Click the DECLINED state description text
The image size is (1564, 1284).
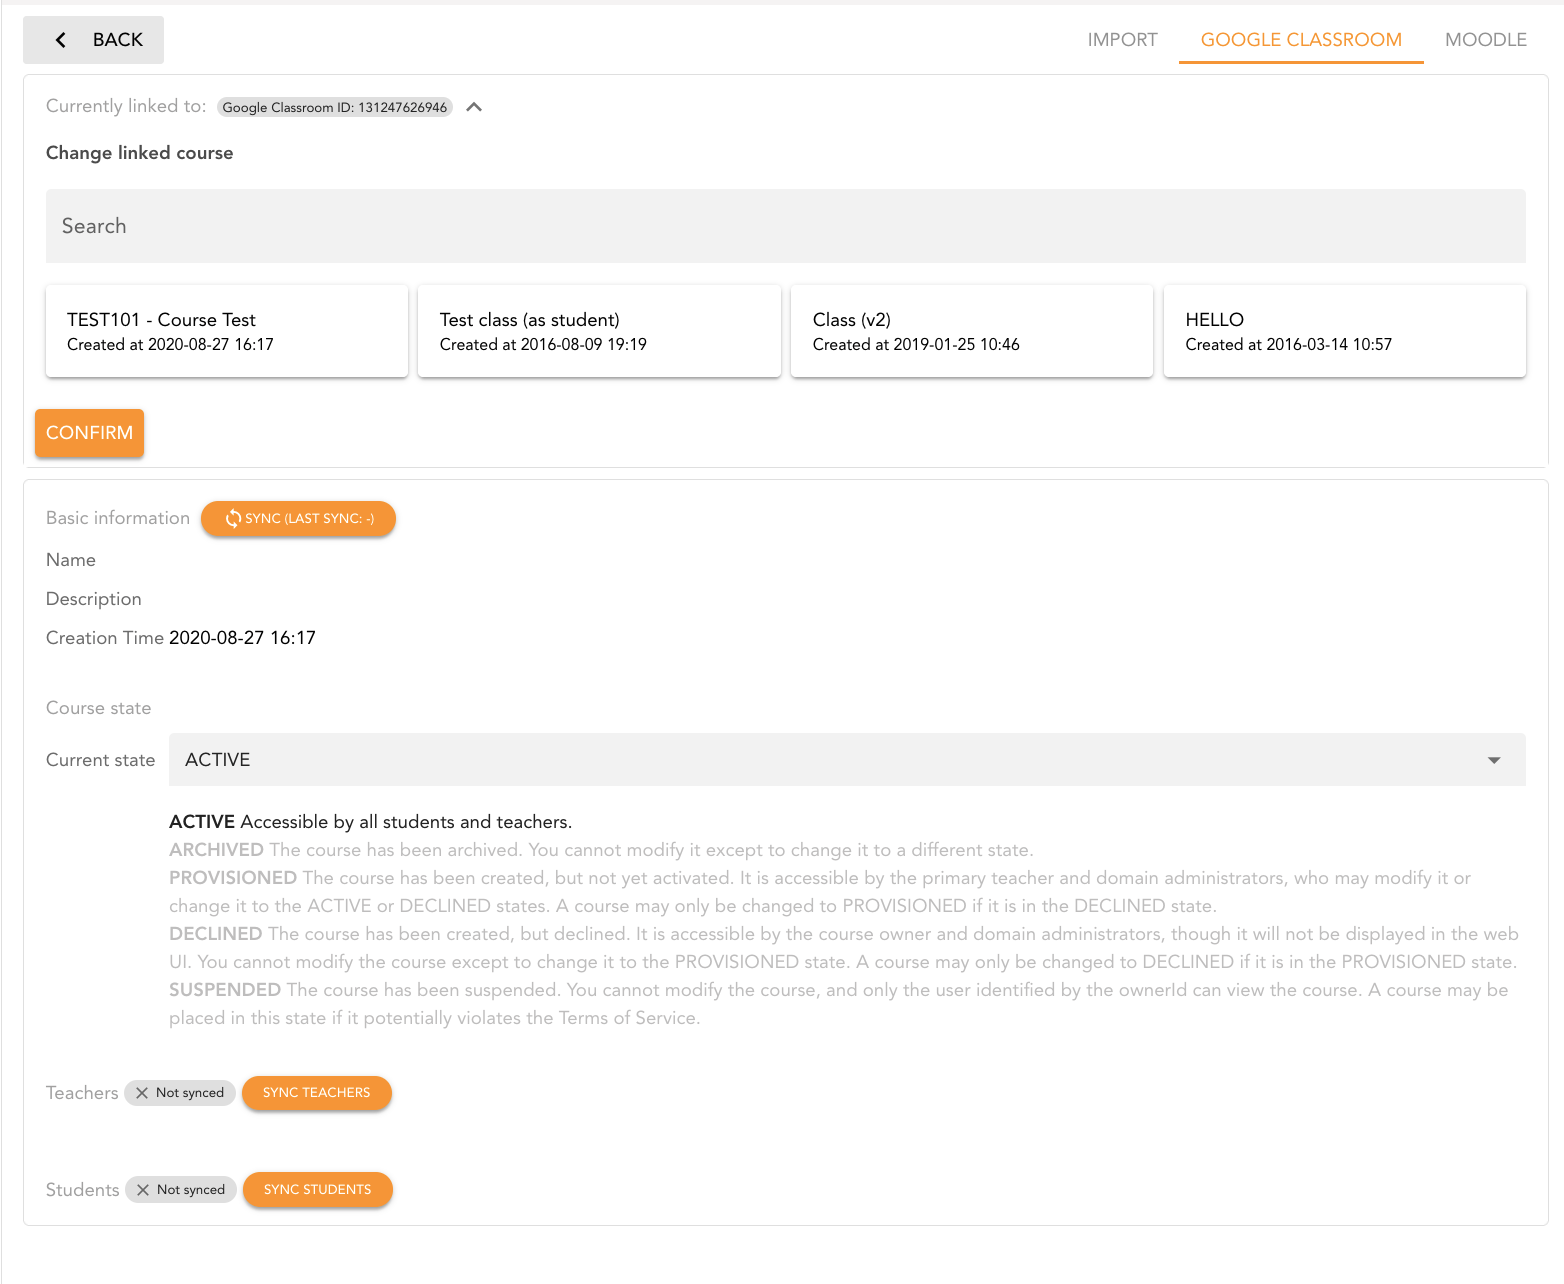pos(843,948)
